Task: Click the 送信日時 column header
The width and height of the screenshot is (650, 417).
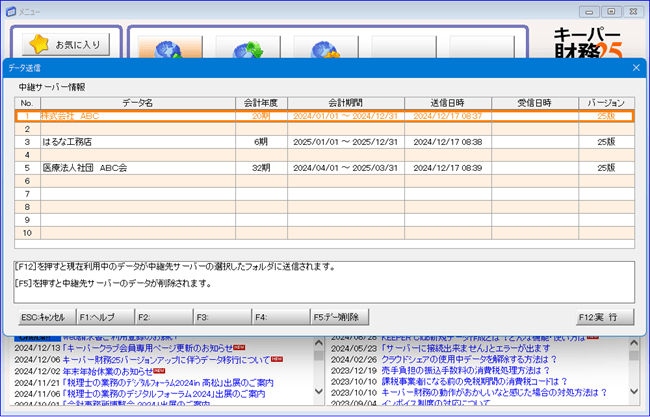Action: (448, 103)
